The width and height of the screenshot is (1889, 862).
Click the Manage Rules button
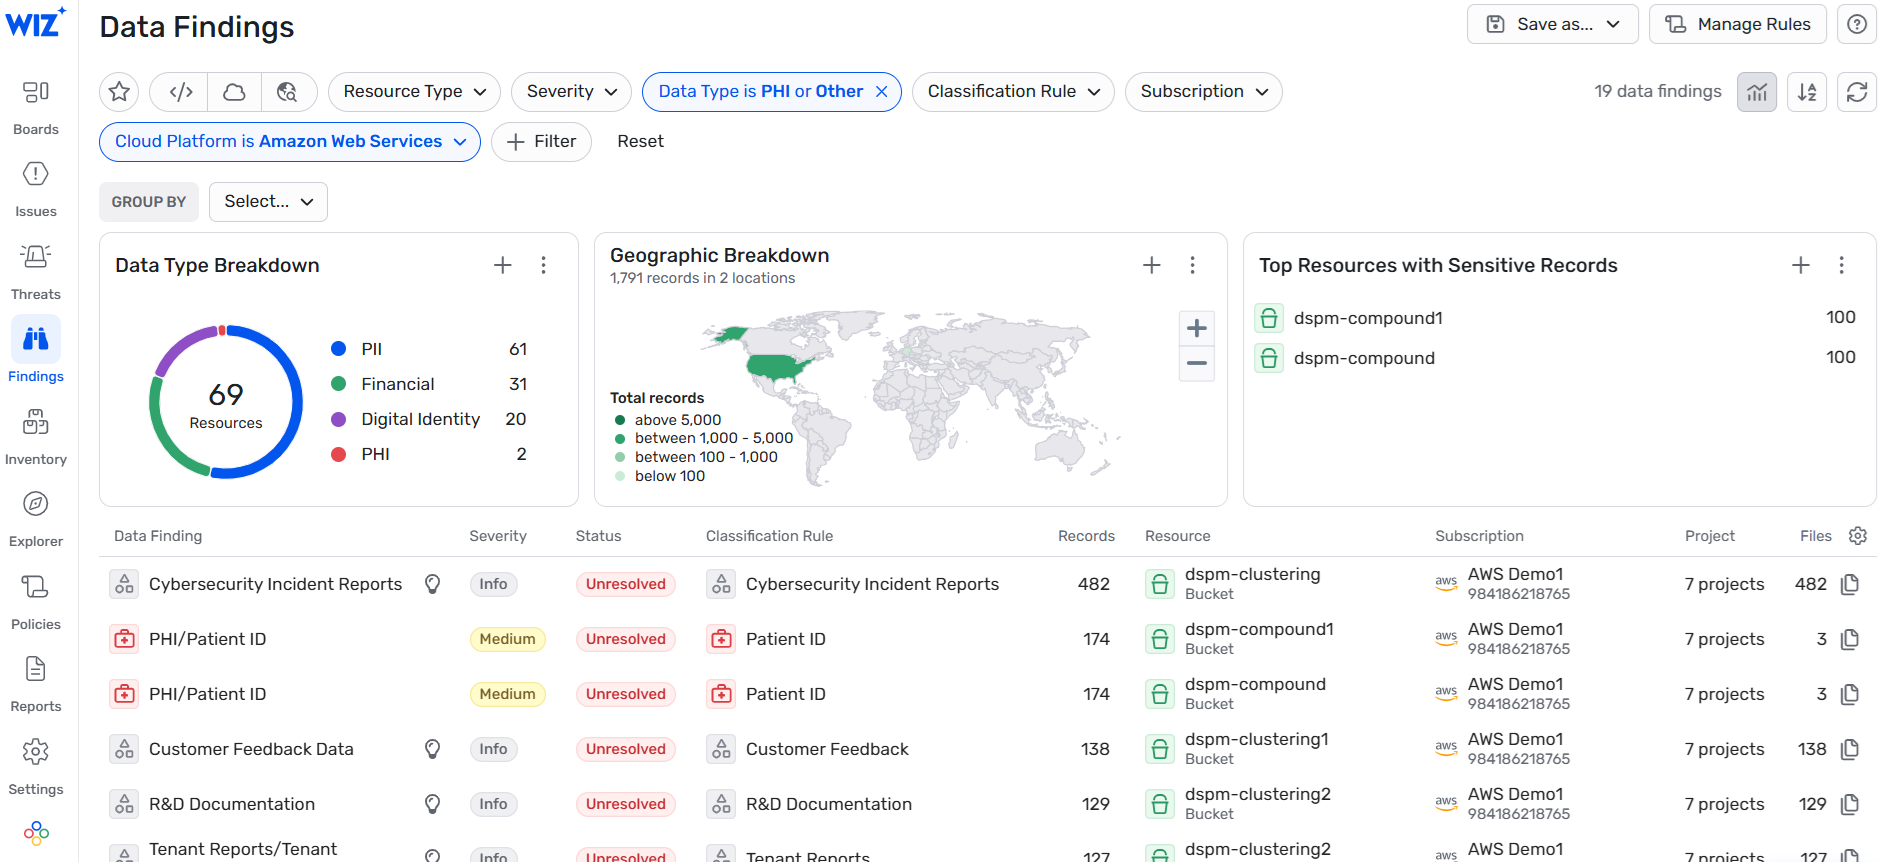[x=1737, y=24]
